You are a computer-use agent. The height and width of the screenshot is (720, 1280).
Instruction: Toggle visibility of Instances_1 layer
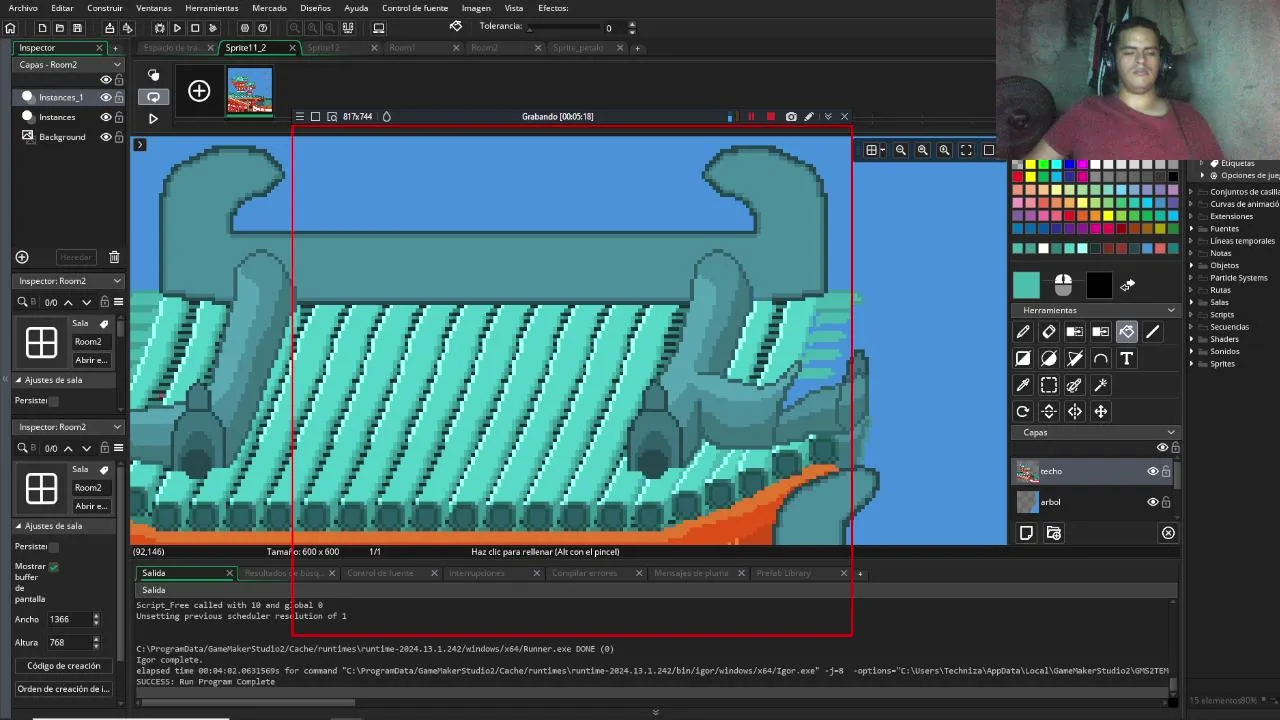tap(105, 97)
